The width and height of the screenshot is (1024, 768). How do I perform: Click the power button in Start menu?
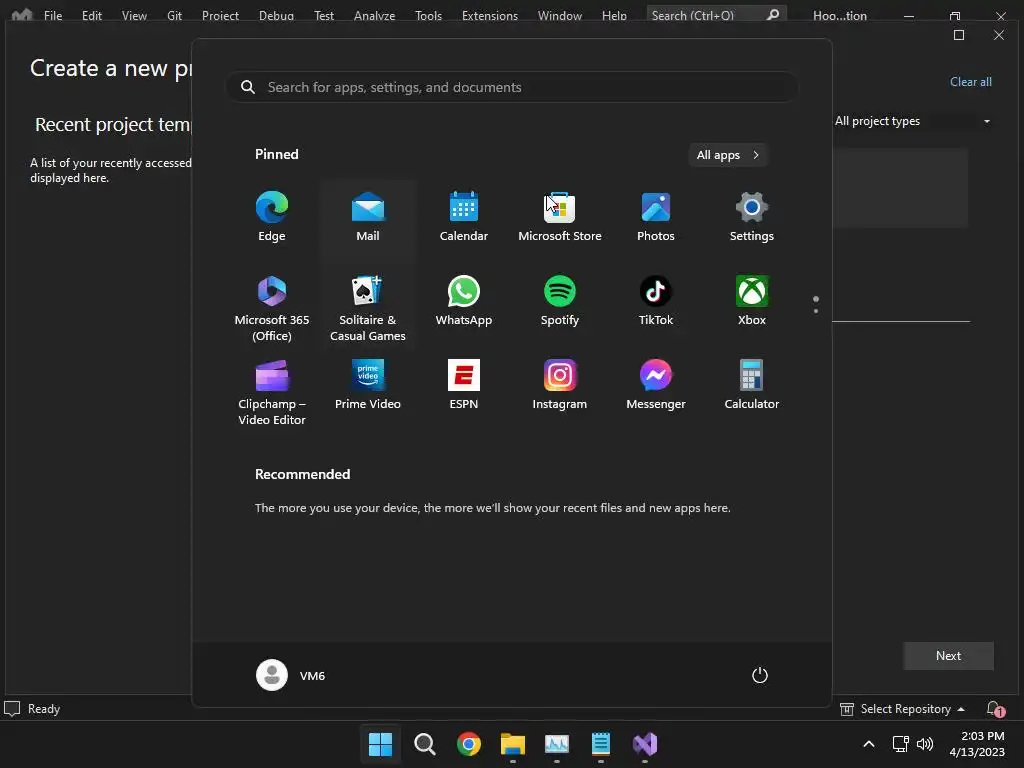click(760, 675)
